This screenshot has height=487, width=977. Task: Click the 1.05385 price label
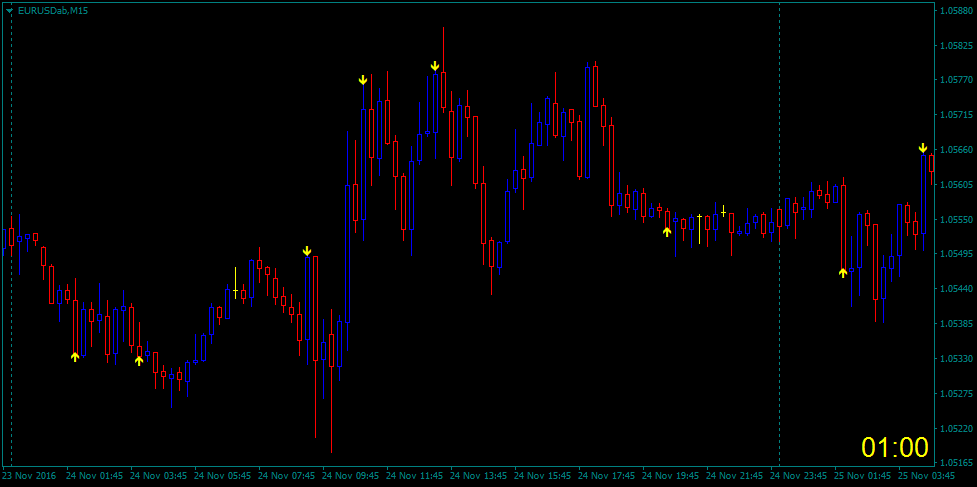coord(956,324)
